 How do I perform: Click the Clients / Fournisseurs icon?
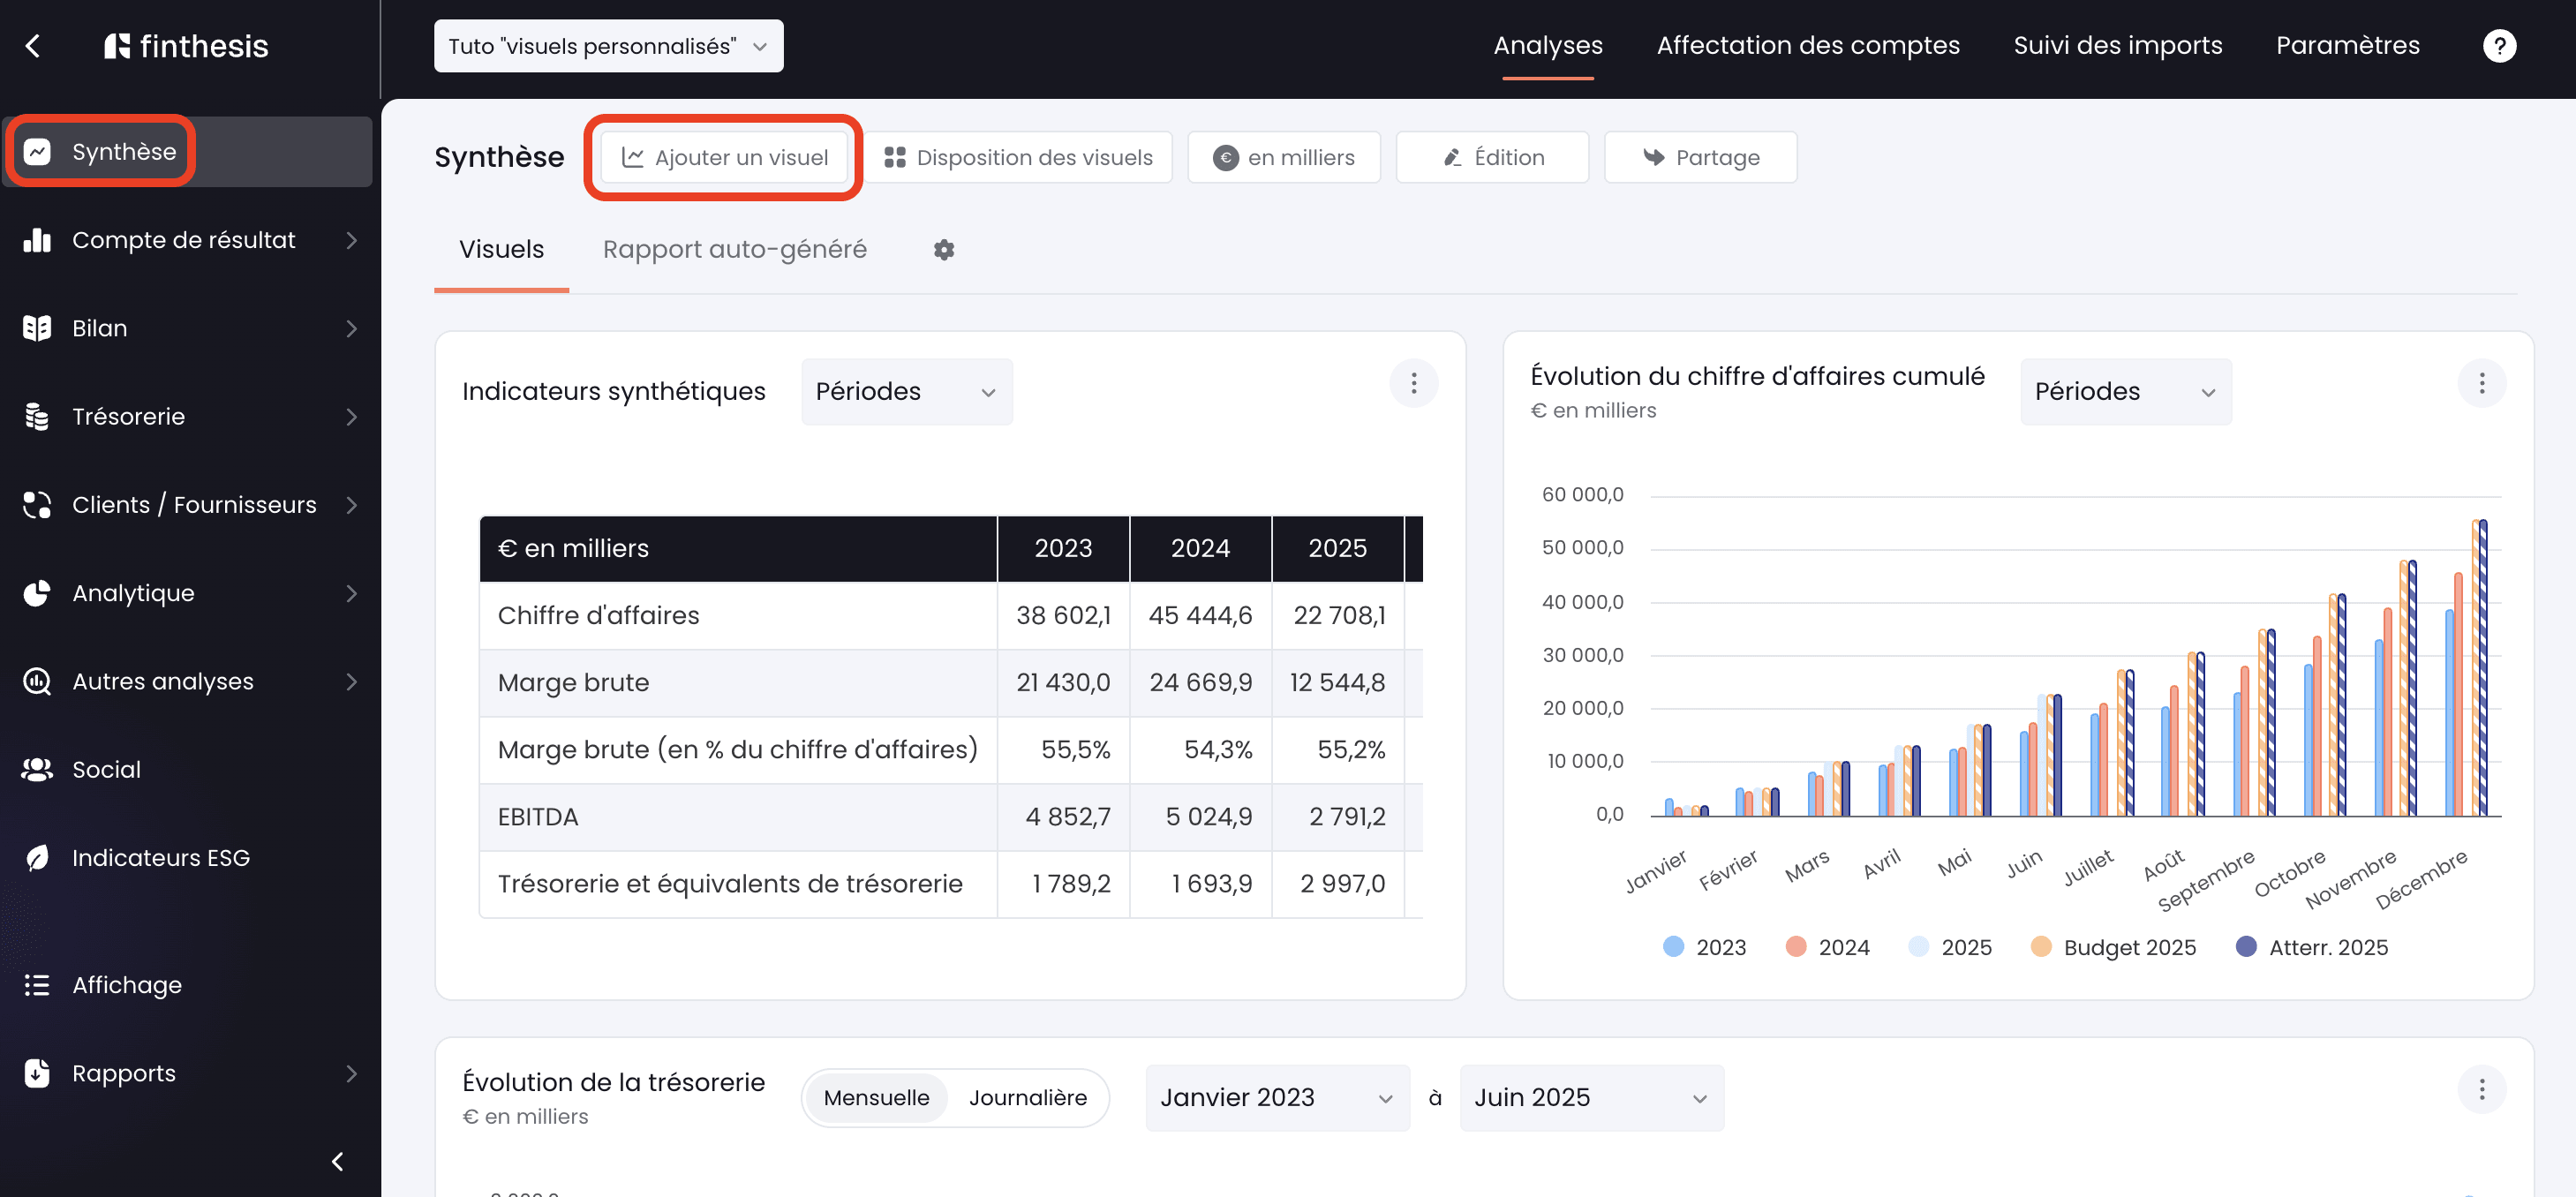point(38,505)
